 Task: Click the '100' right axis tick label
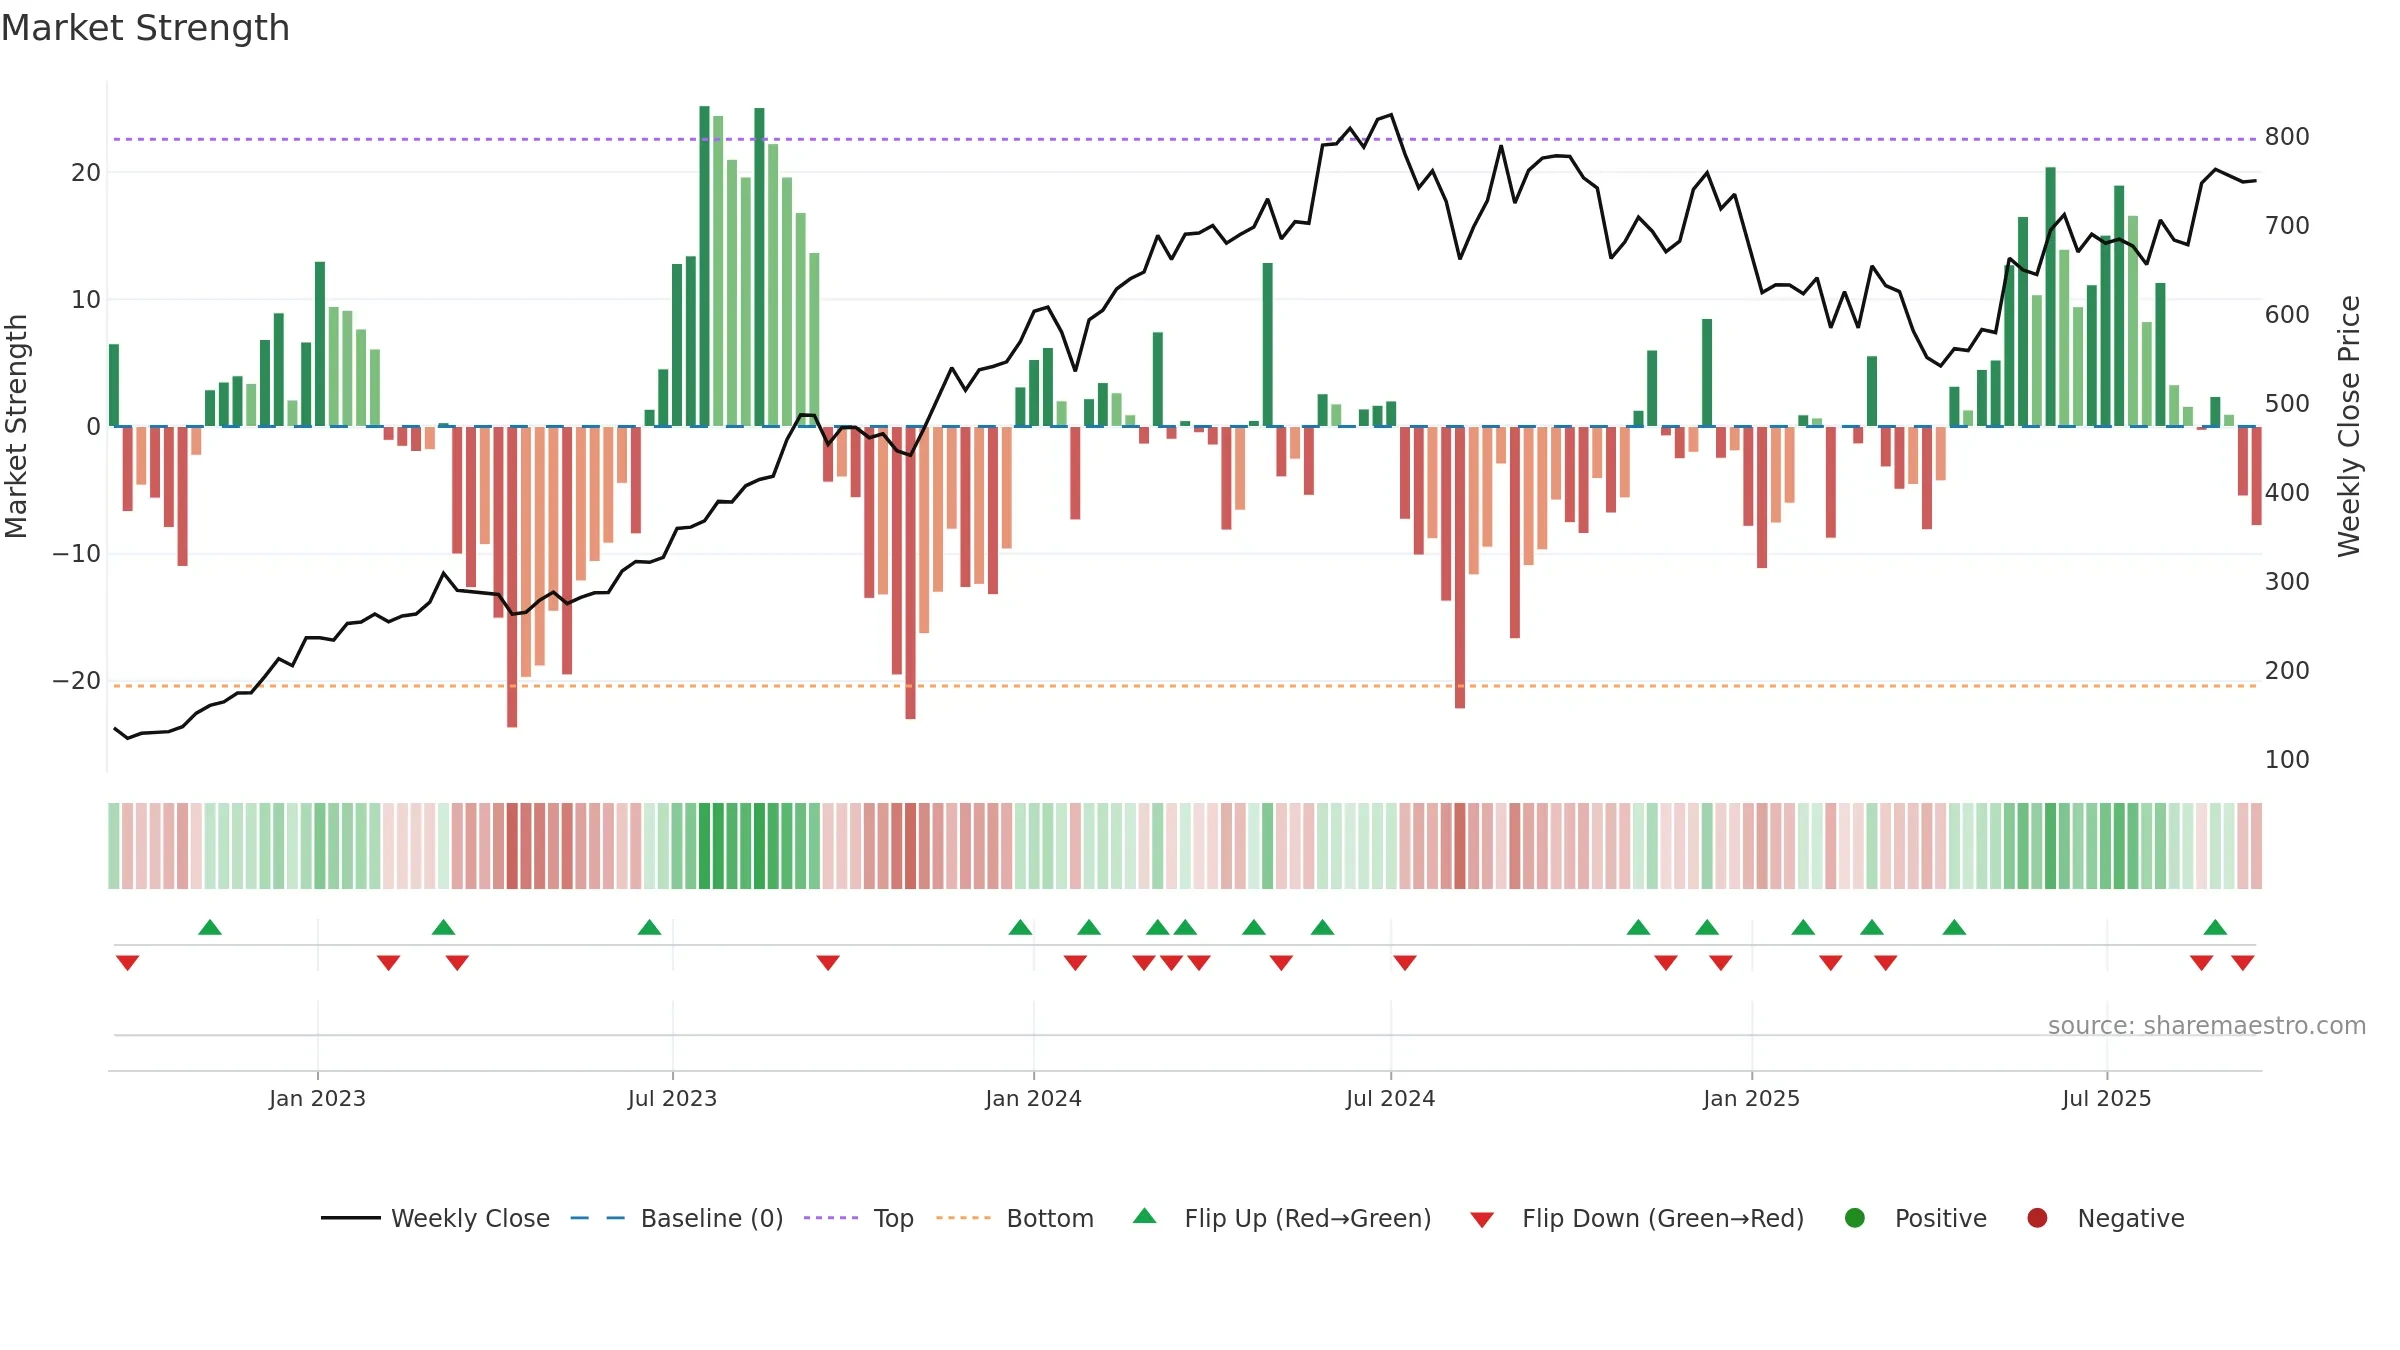pos(2287,760)
